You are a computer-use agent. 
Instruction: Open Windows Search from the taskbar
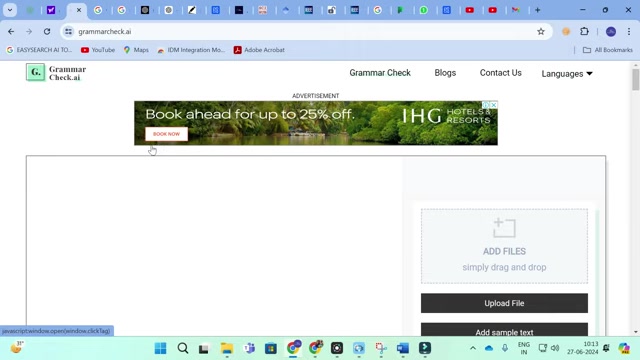click(x=183, y=348)
